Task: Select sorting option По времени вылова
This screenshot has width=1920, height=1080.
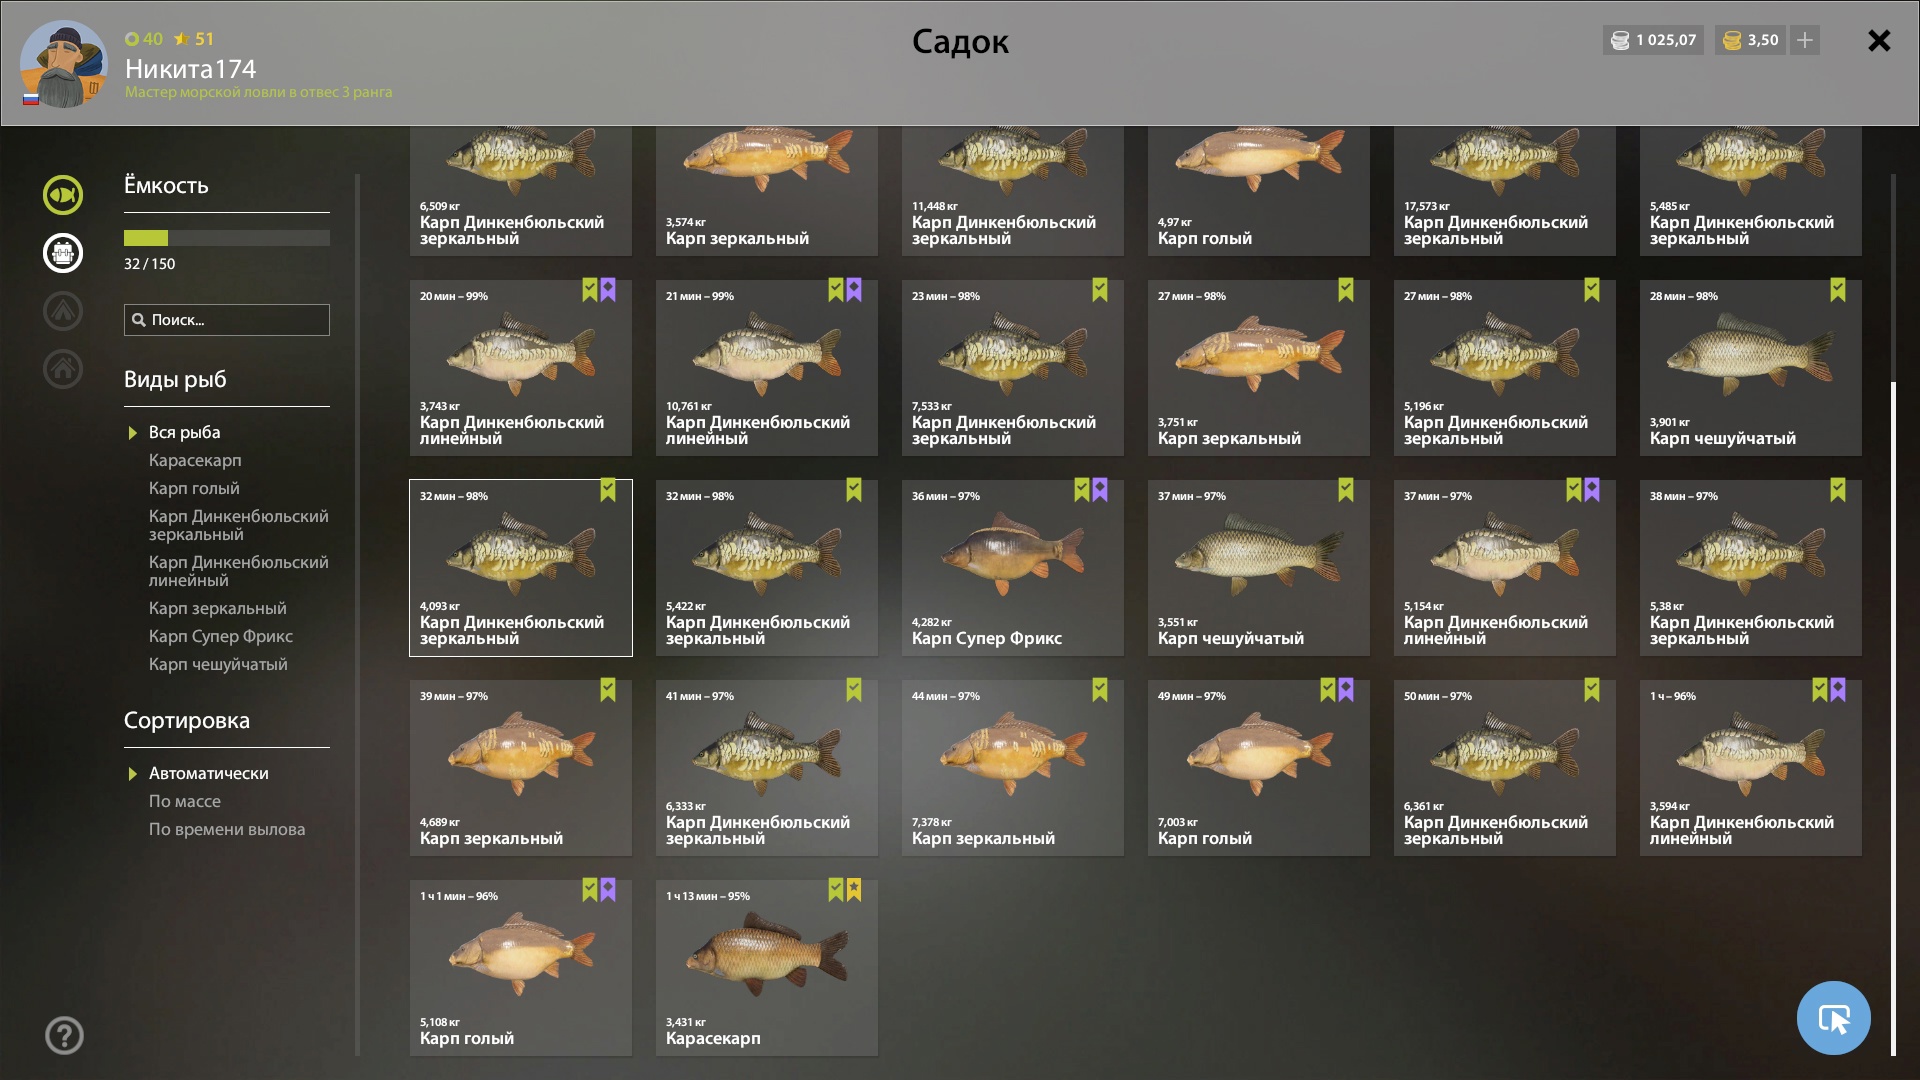Action: 227,829
